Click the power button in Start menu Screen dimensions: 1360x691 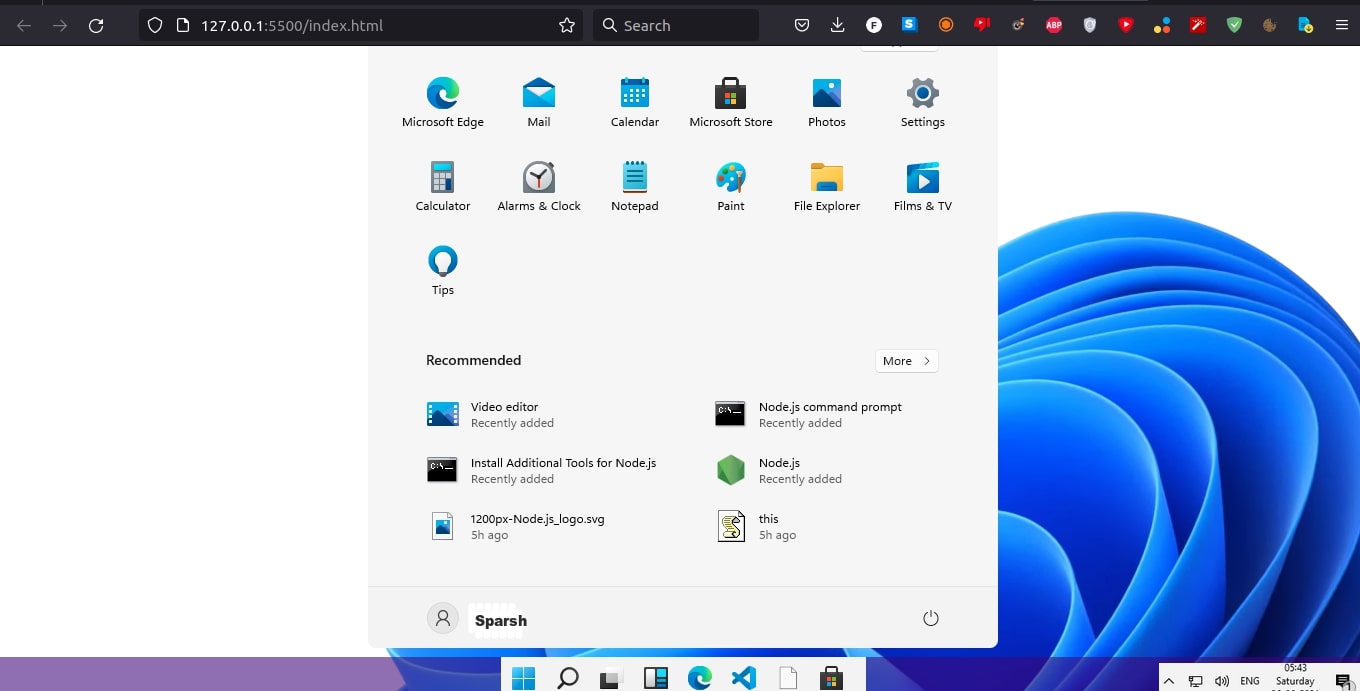931,618
